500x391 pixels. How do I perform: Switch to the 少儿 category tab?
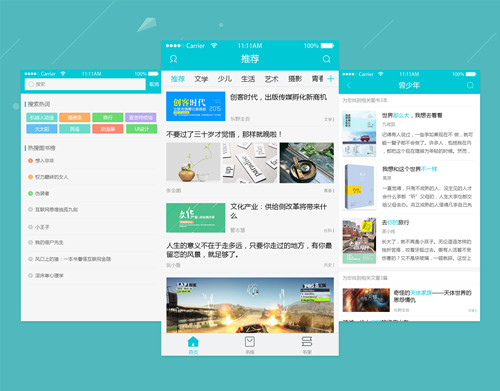coord(224,79)
